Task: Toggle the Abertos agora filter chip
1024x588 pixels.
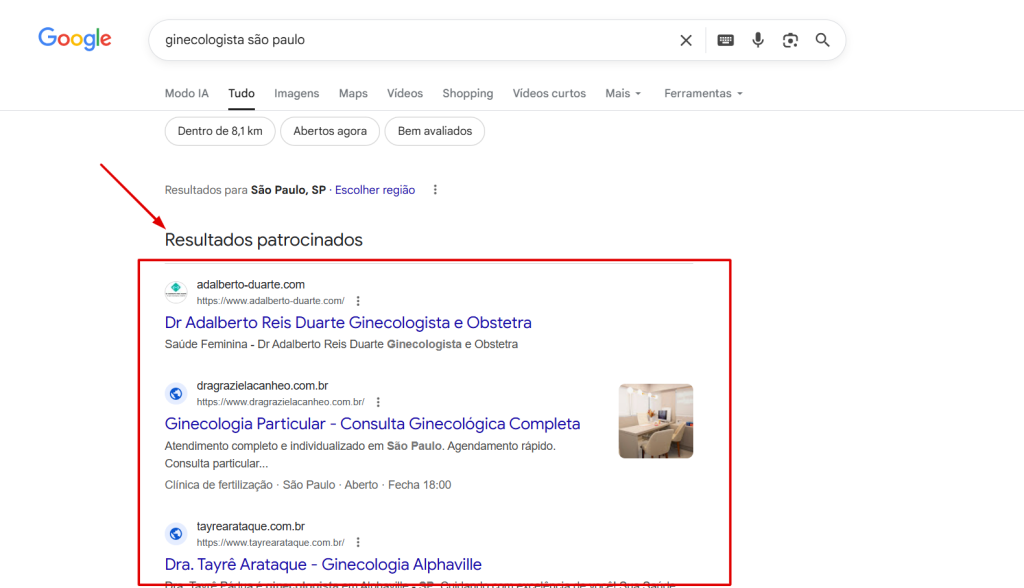Action: pyautogui.click(x=330, y=131)
